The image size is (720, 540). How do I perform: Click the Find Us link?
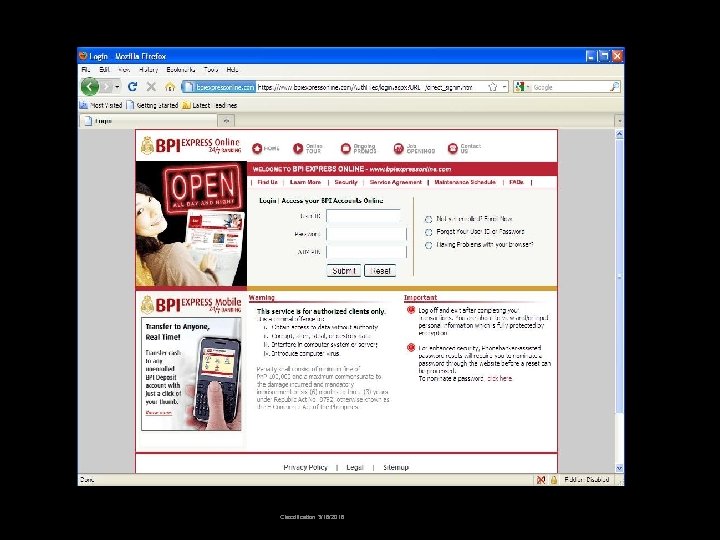pyautogui.click(x=267, y=182)
